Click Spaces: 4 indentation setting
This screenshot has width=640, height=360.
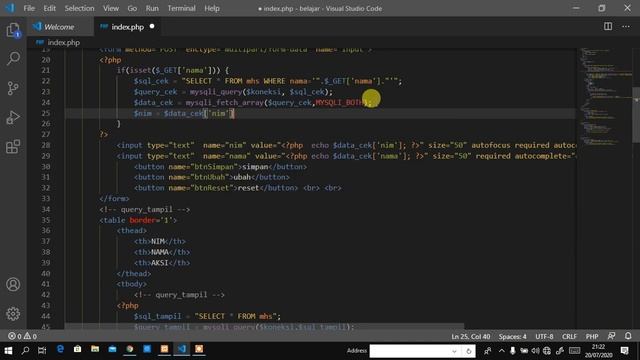click(x=512, y=337)
